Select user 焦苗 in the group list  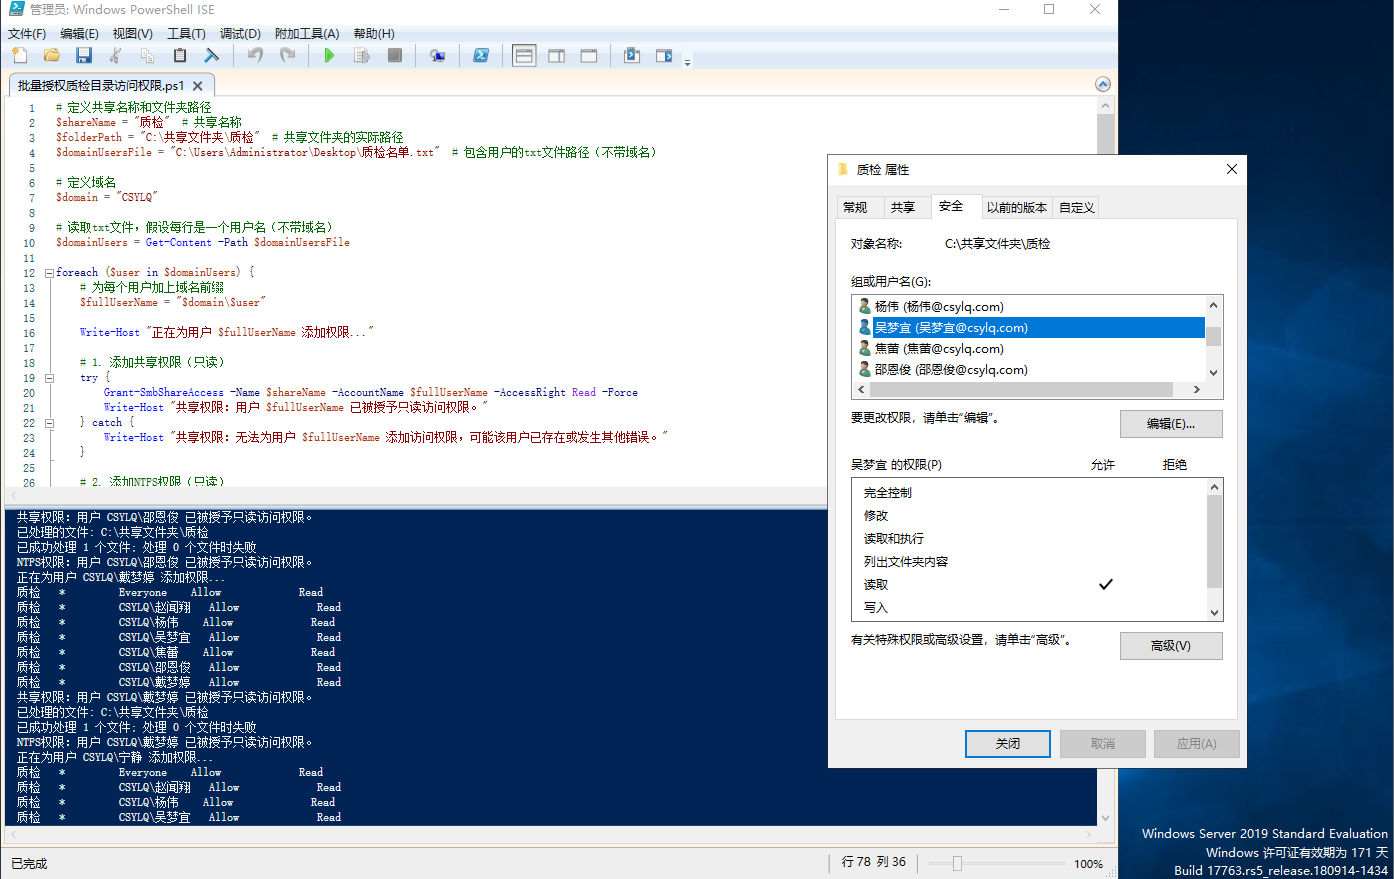(1029, 349)
